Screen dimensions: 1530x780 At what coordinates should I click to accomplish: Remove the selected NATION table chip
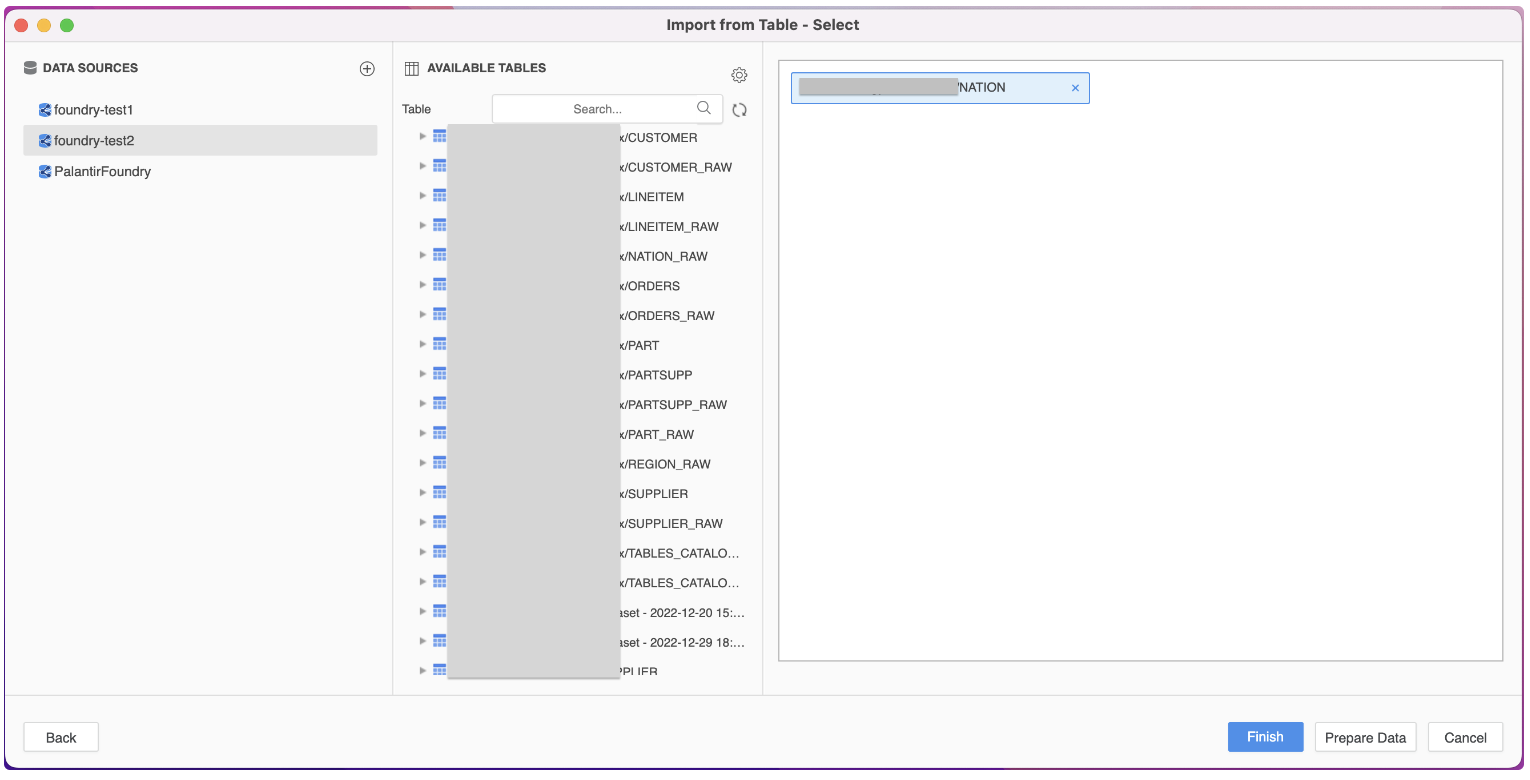(1075, 87)
